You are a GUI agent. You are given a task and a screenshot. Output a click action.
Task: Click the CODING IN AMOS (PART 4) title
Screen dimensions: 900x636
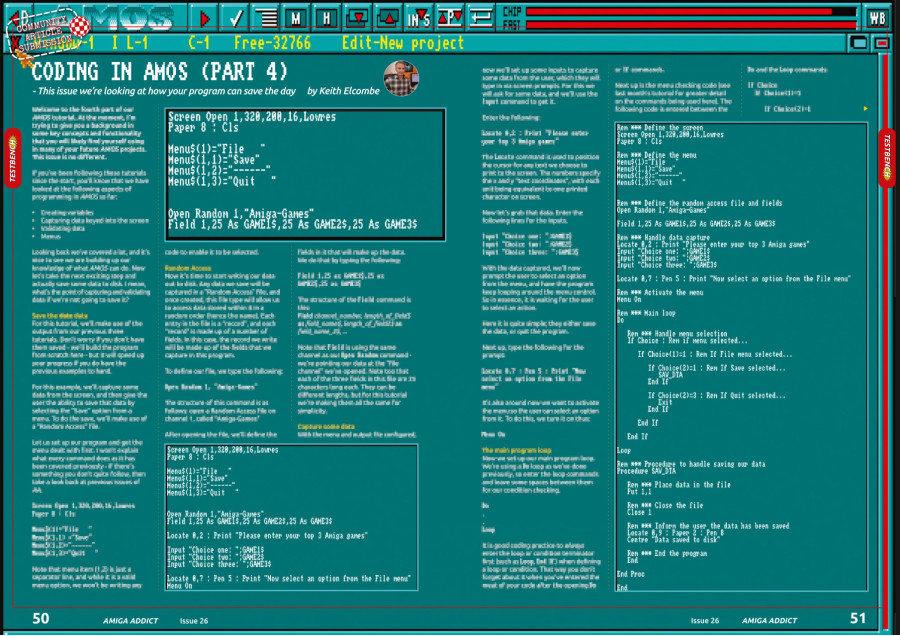tap(160, 72)
